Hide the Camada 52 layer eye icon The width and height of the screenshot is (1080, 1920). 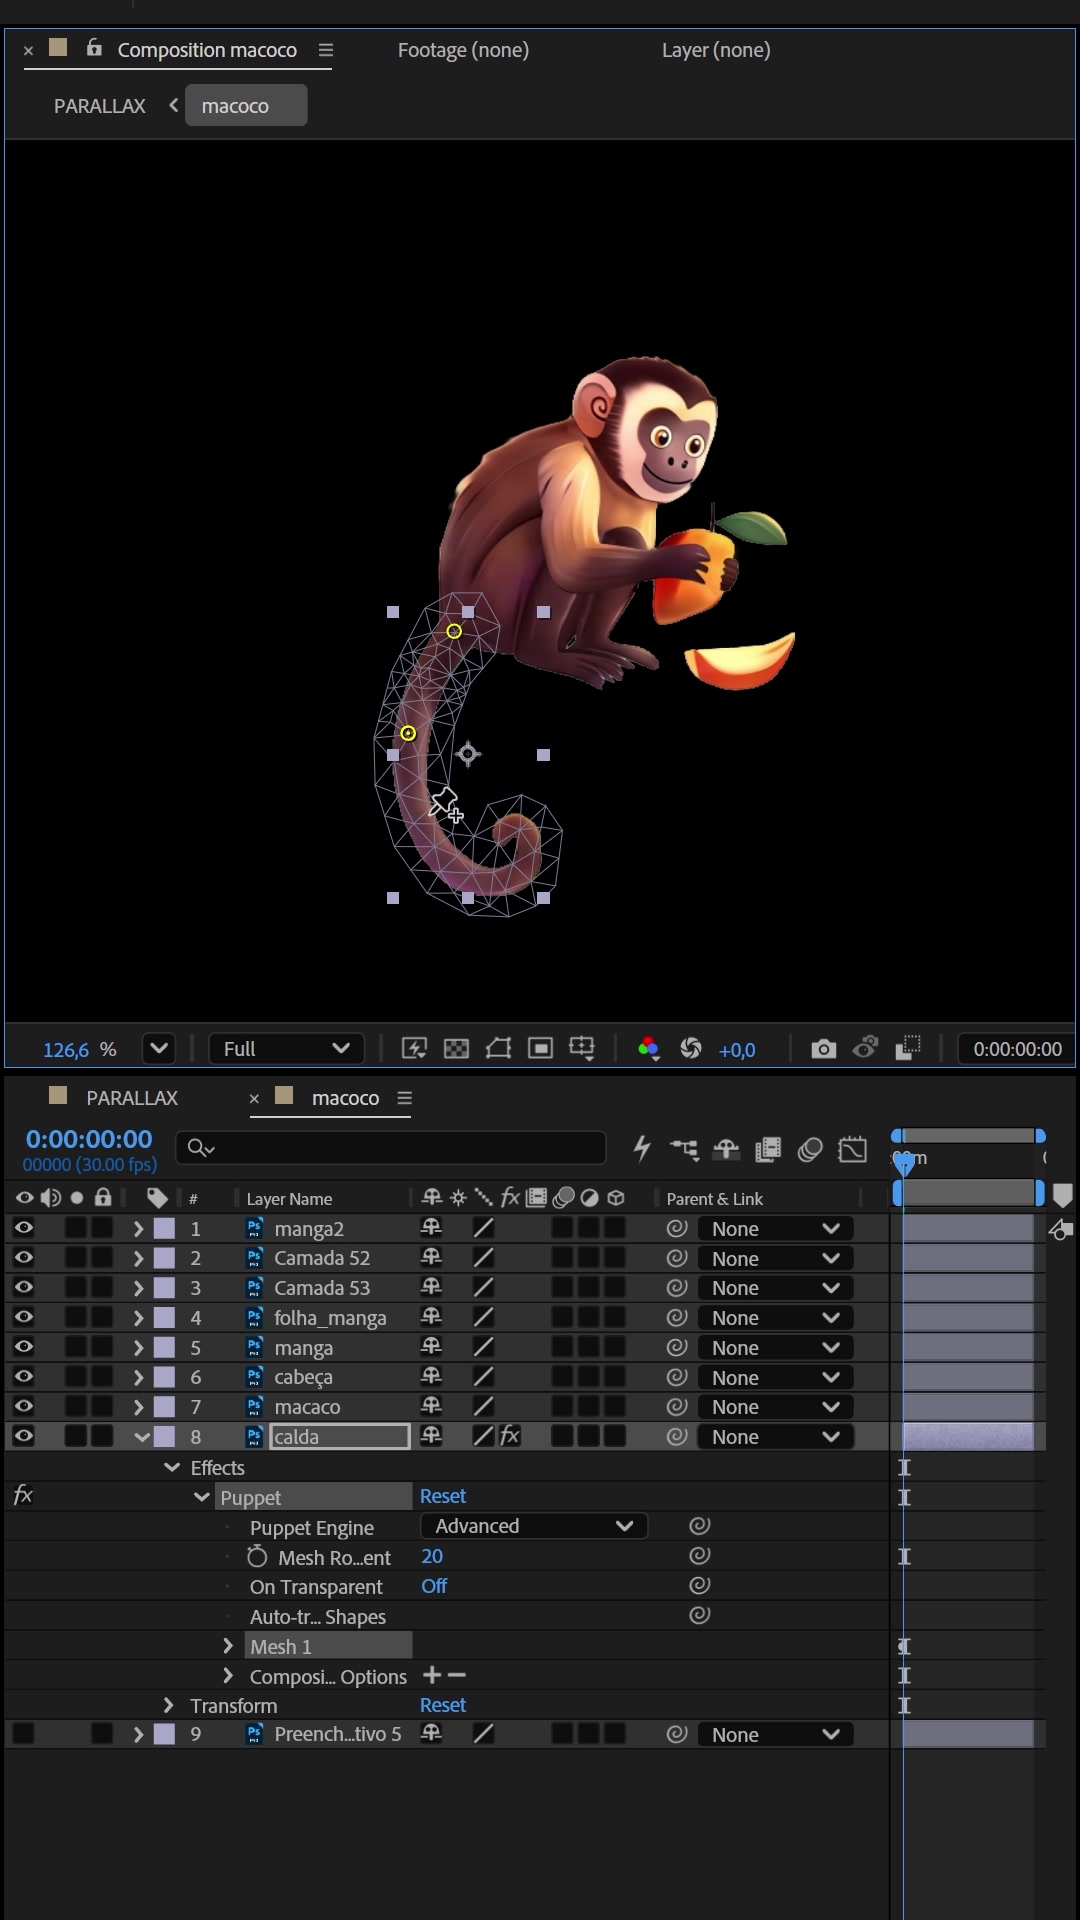24,1258
